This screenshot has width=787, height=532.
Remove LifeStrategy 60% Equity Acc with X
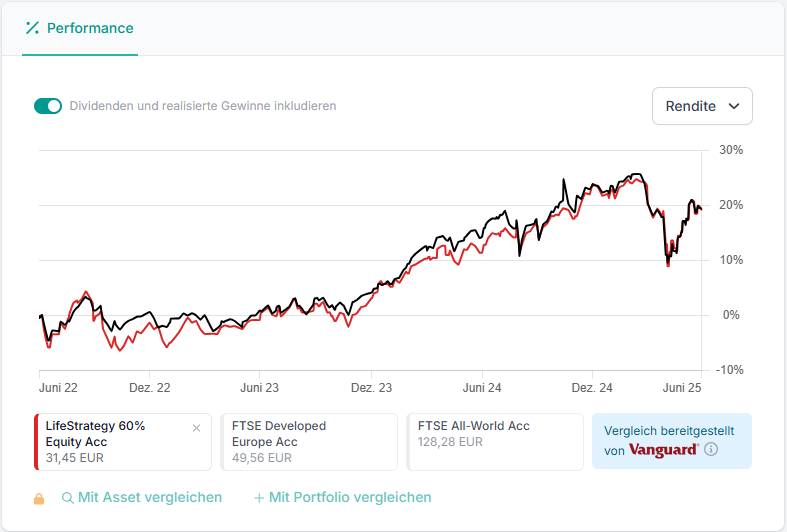click(x=196, y=428)
